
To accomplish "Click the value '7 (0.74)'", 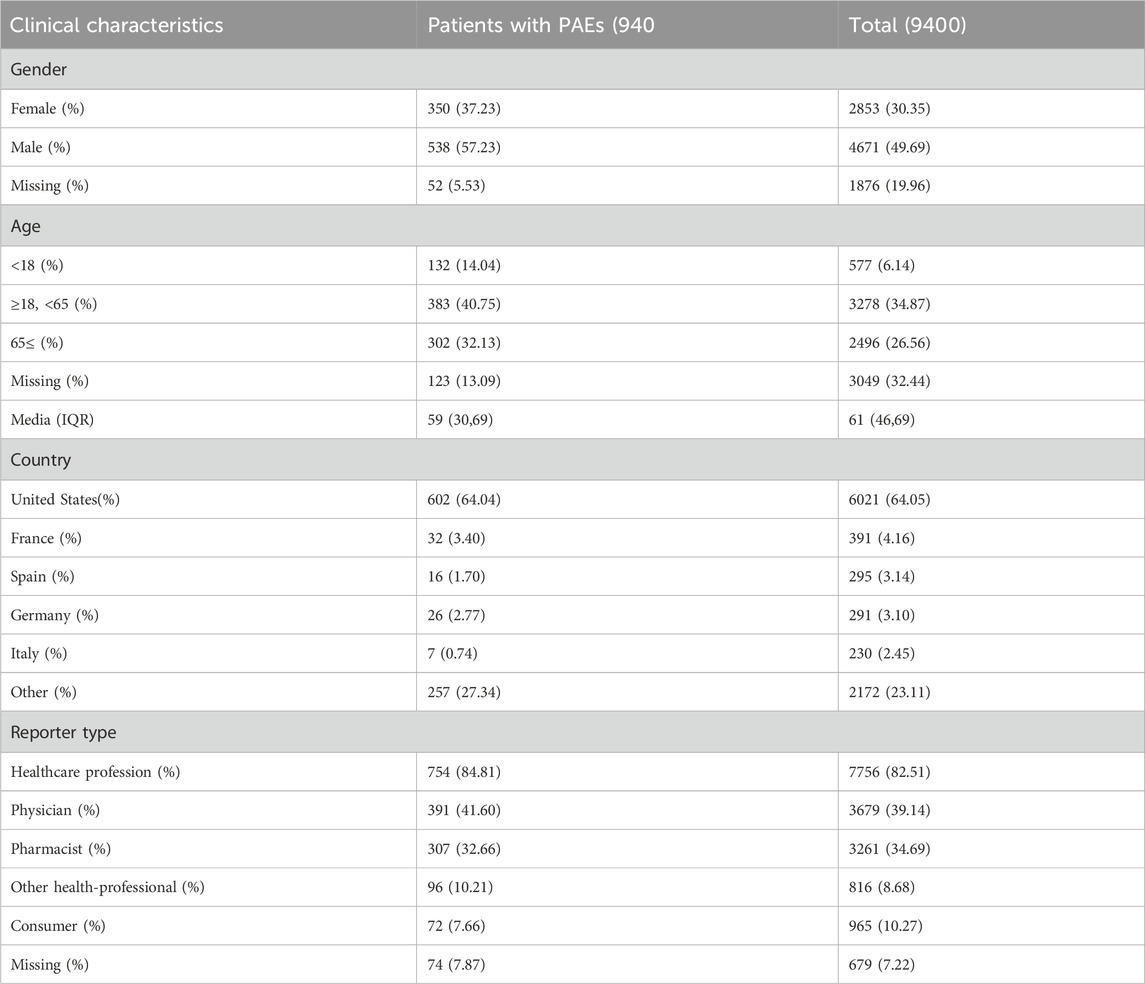I will 452,654.
